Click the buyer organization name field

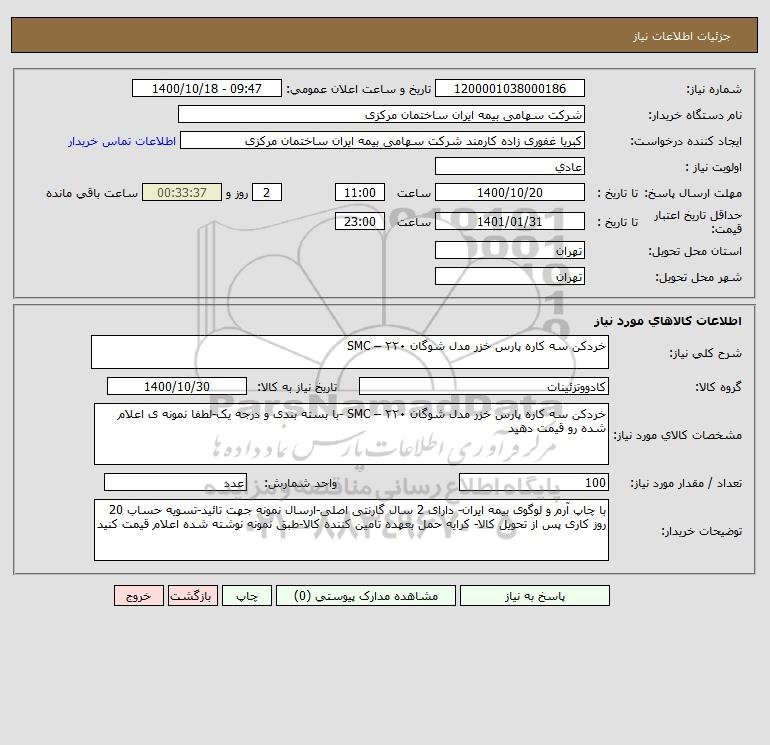click(x=381, y=114)
